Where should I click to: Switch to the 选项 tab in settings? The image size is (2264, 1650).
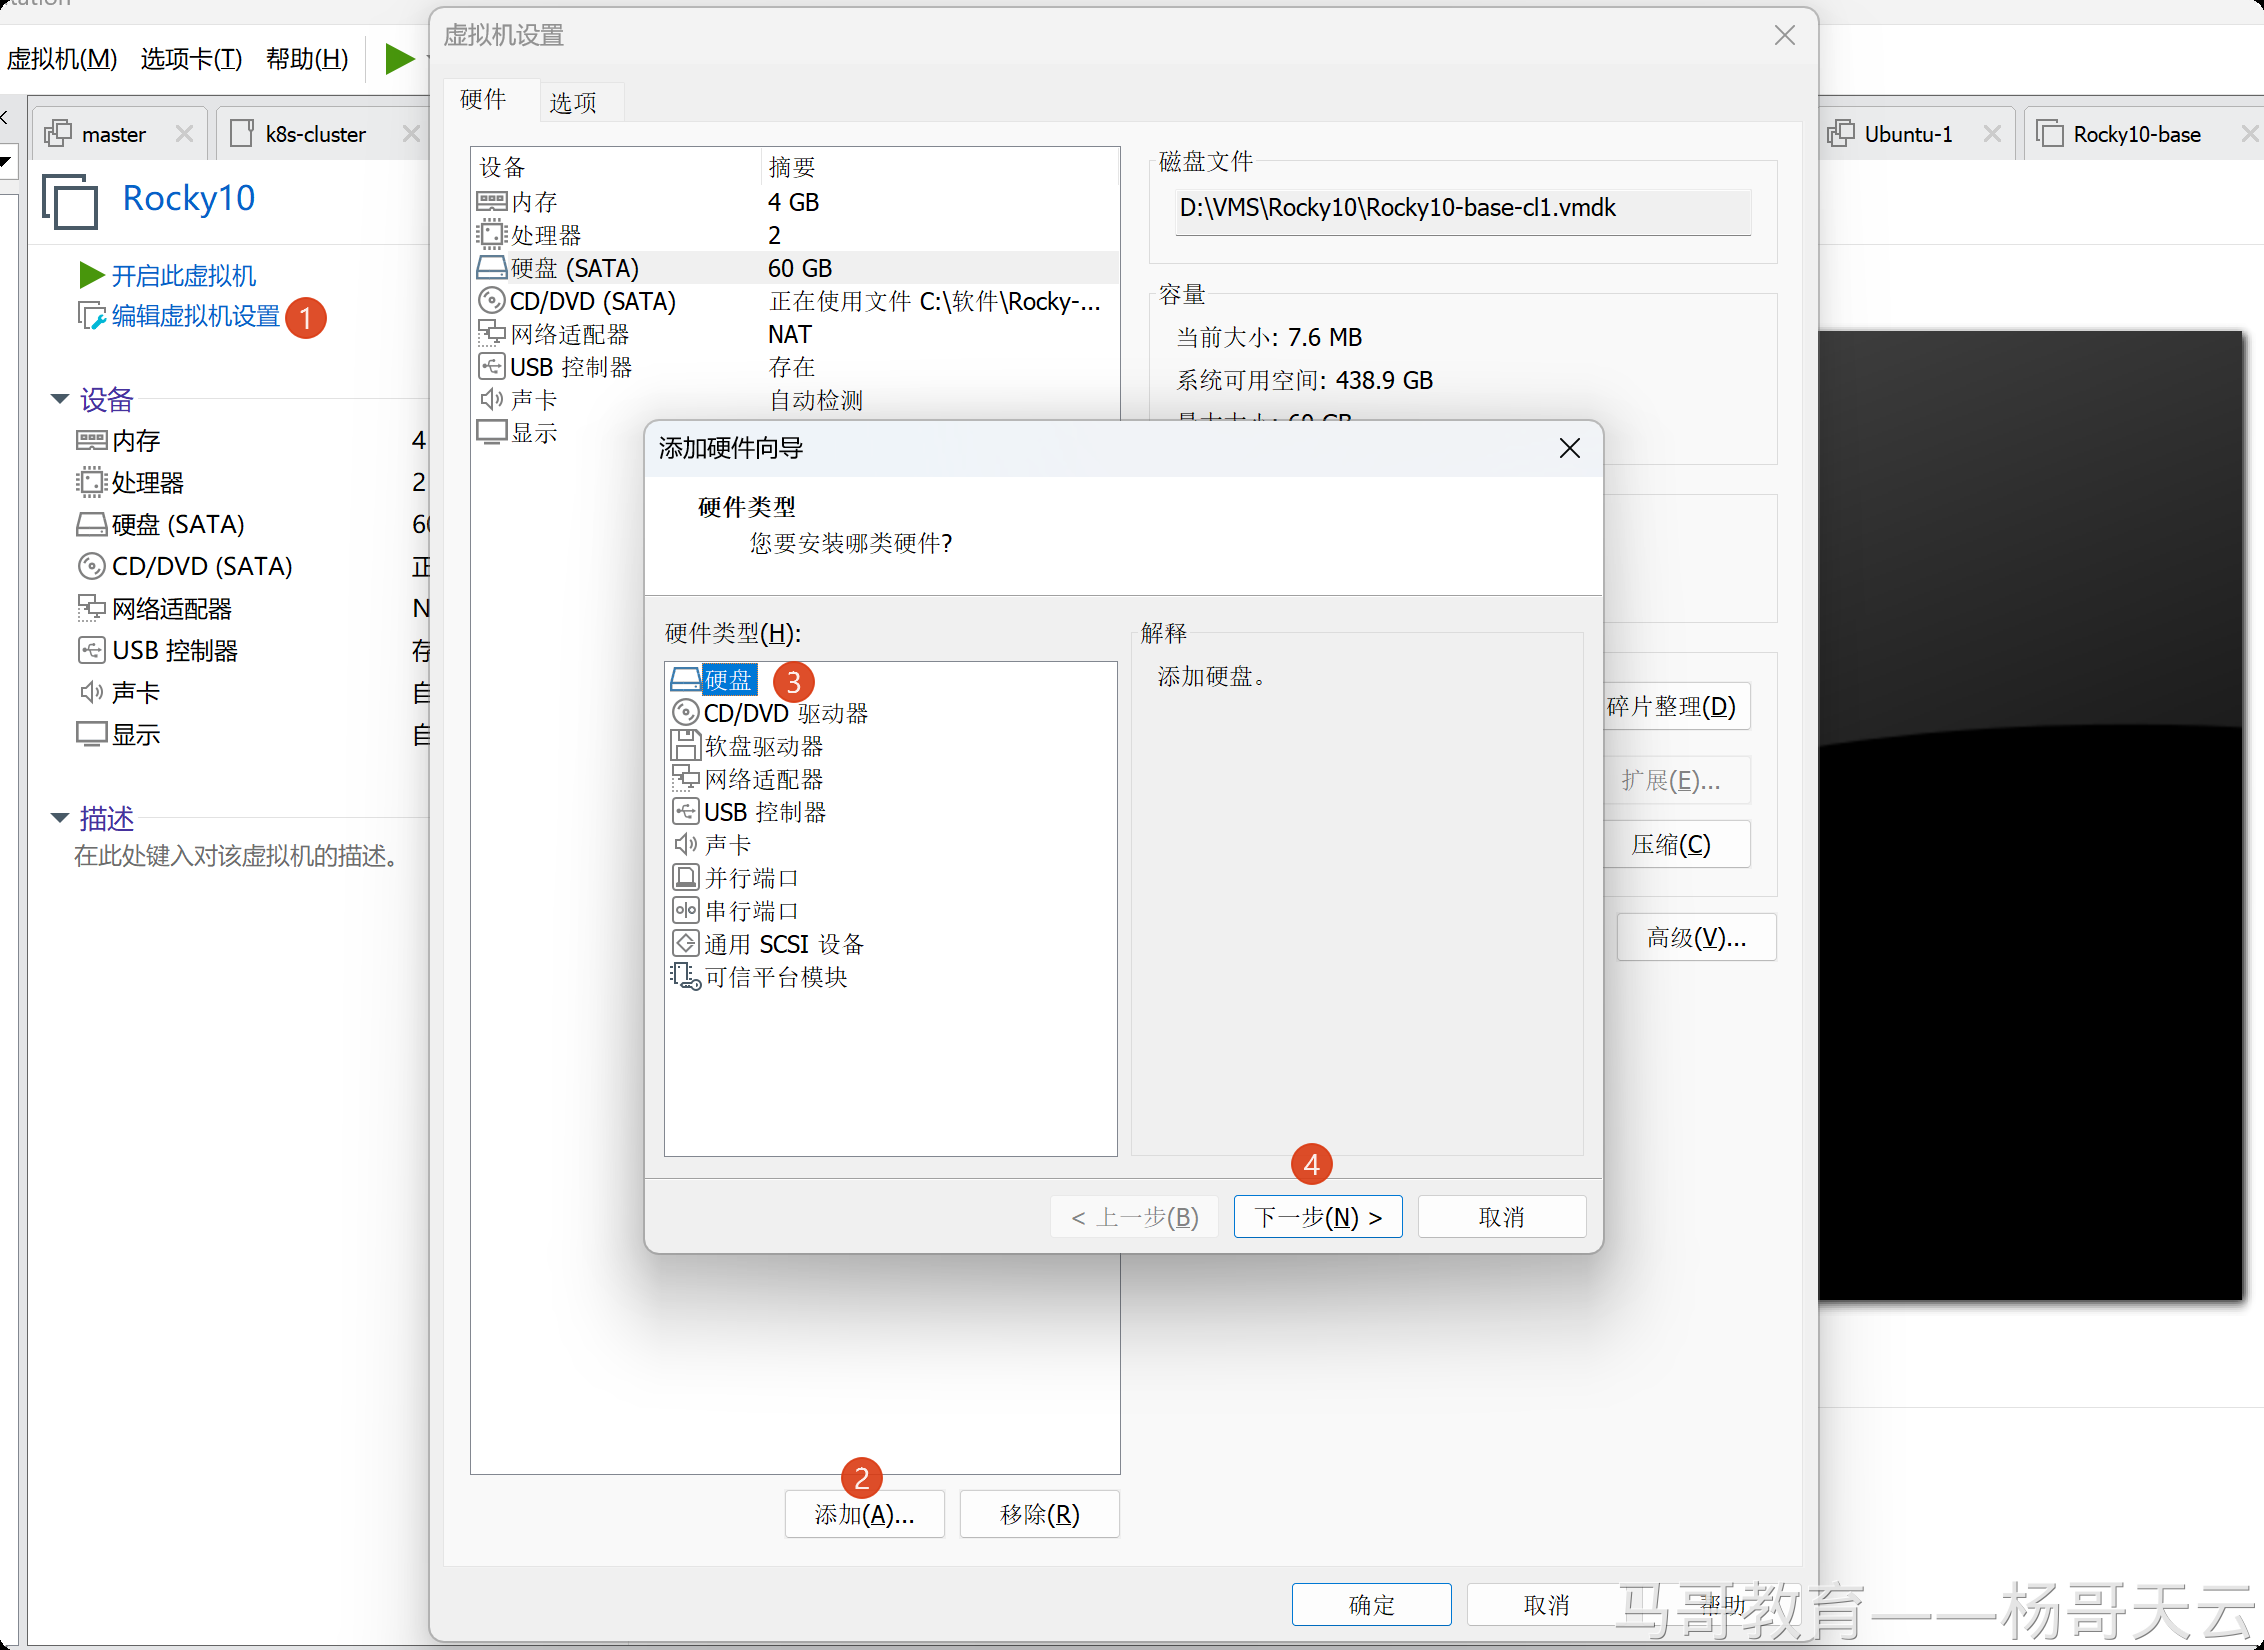tap(573, 103)
